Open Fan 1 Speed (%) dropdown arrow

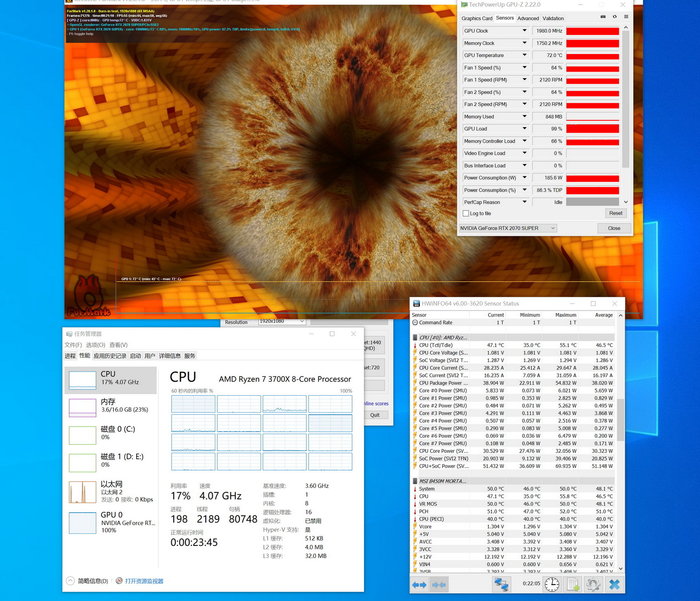click(525, 67)
